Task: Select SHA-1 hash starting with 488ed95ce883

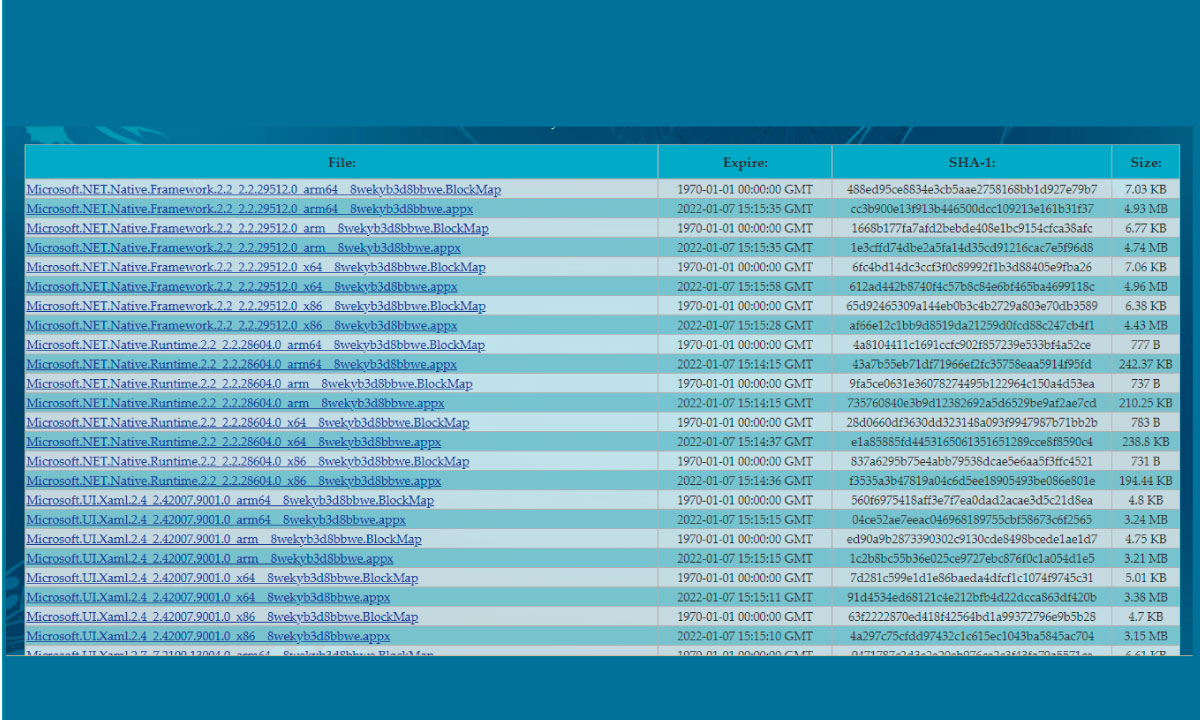Action: coord(972,190)
